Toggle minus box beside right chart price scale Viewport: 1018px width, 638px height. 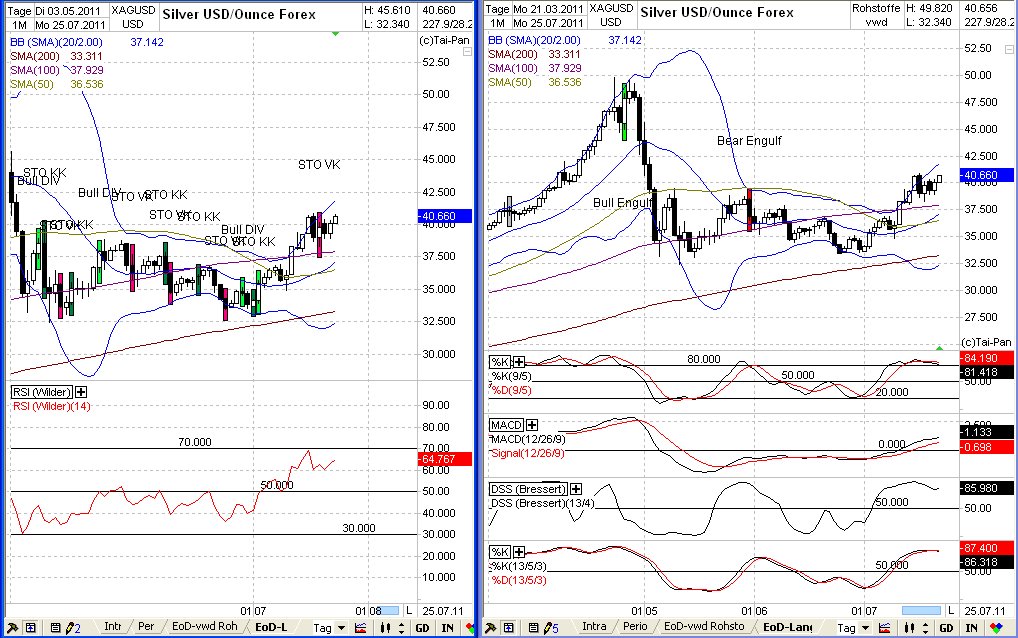1009,49
